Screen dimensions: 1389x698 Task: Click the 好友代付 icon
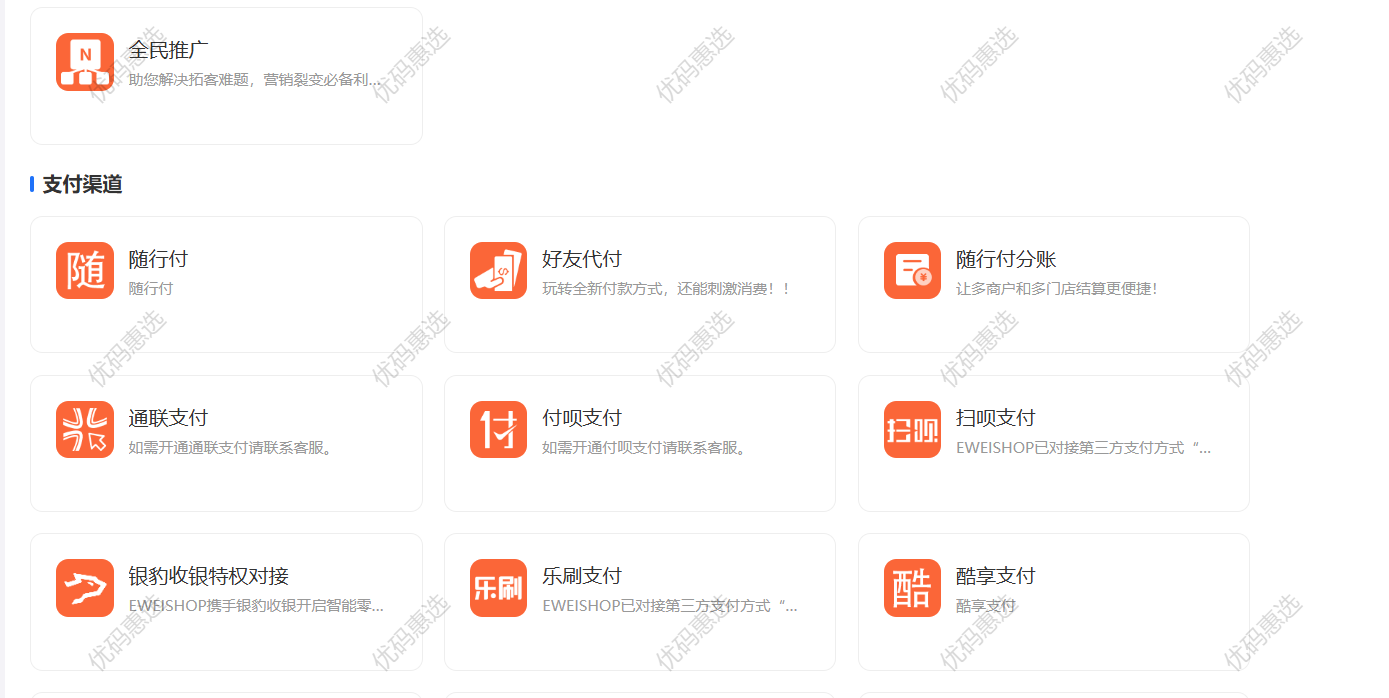pyautogui.click(x=498, y=271)
